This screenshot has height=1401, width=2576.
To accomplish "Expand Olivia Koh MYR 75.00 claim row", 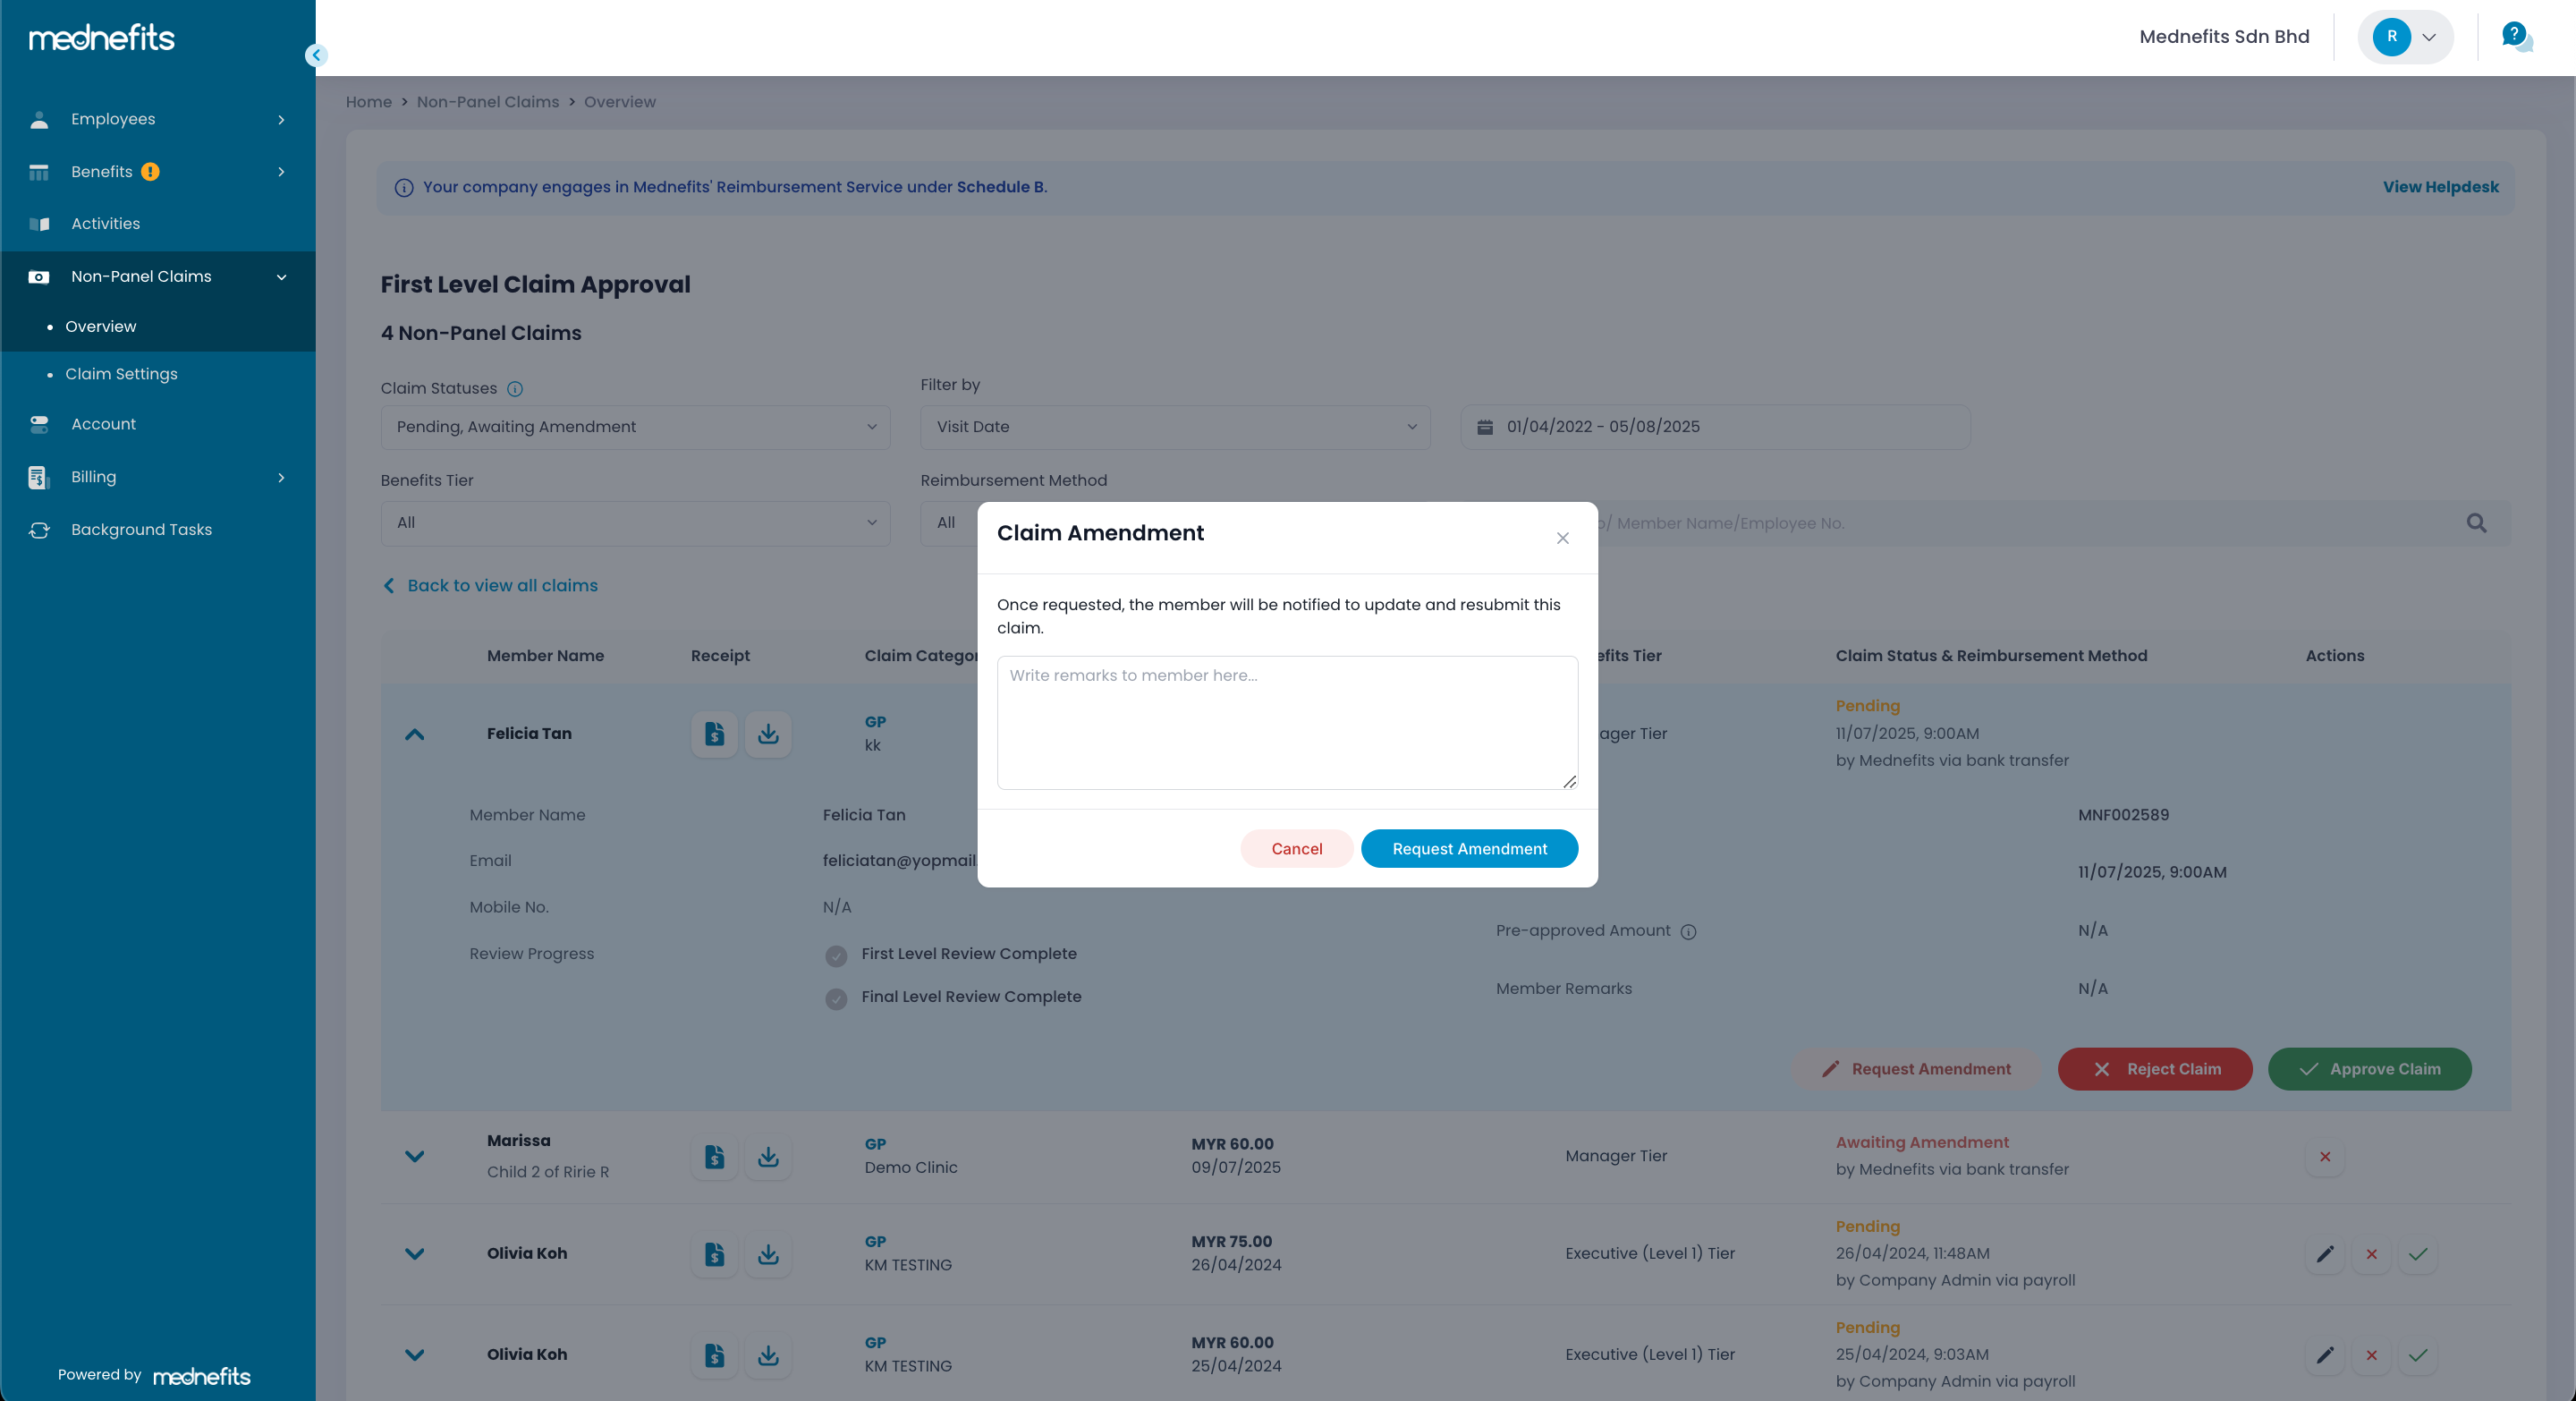I will pyautogui.click(x=415, y=1254).
